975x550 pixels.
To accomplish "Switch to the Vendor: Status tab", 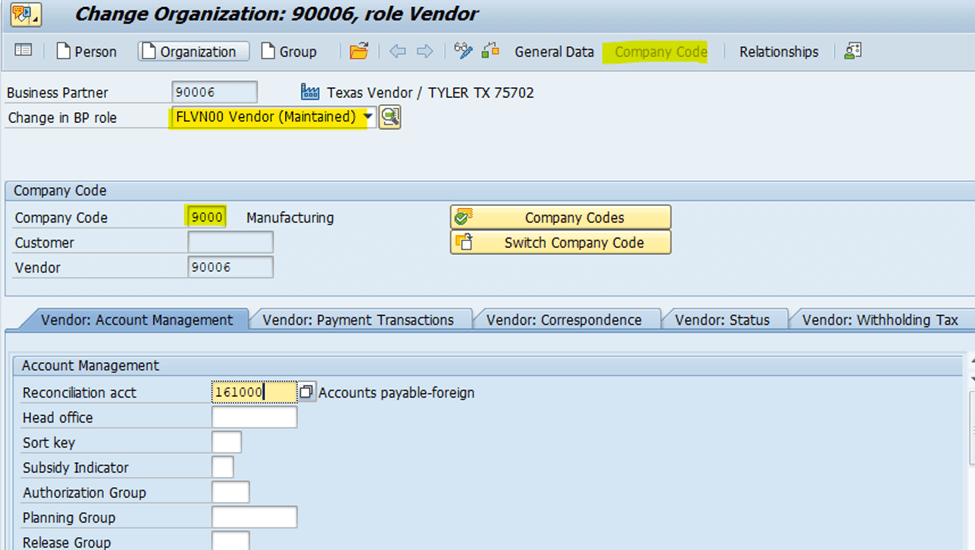I will pos(723,319).
